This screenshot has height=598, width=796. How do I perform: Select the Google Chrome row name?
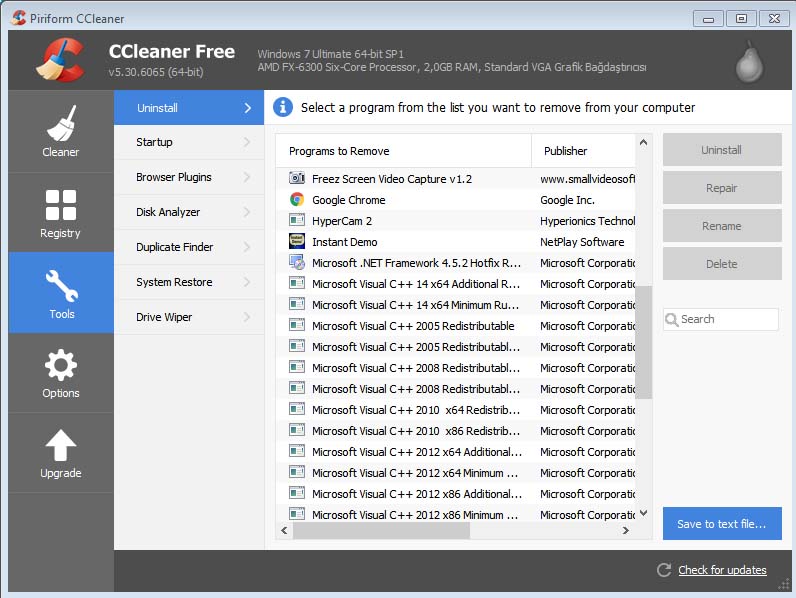coord(349,200)
